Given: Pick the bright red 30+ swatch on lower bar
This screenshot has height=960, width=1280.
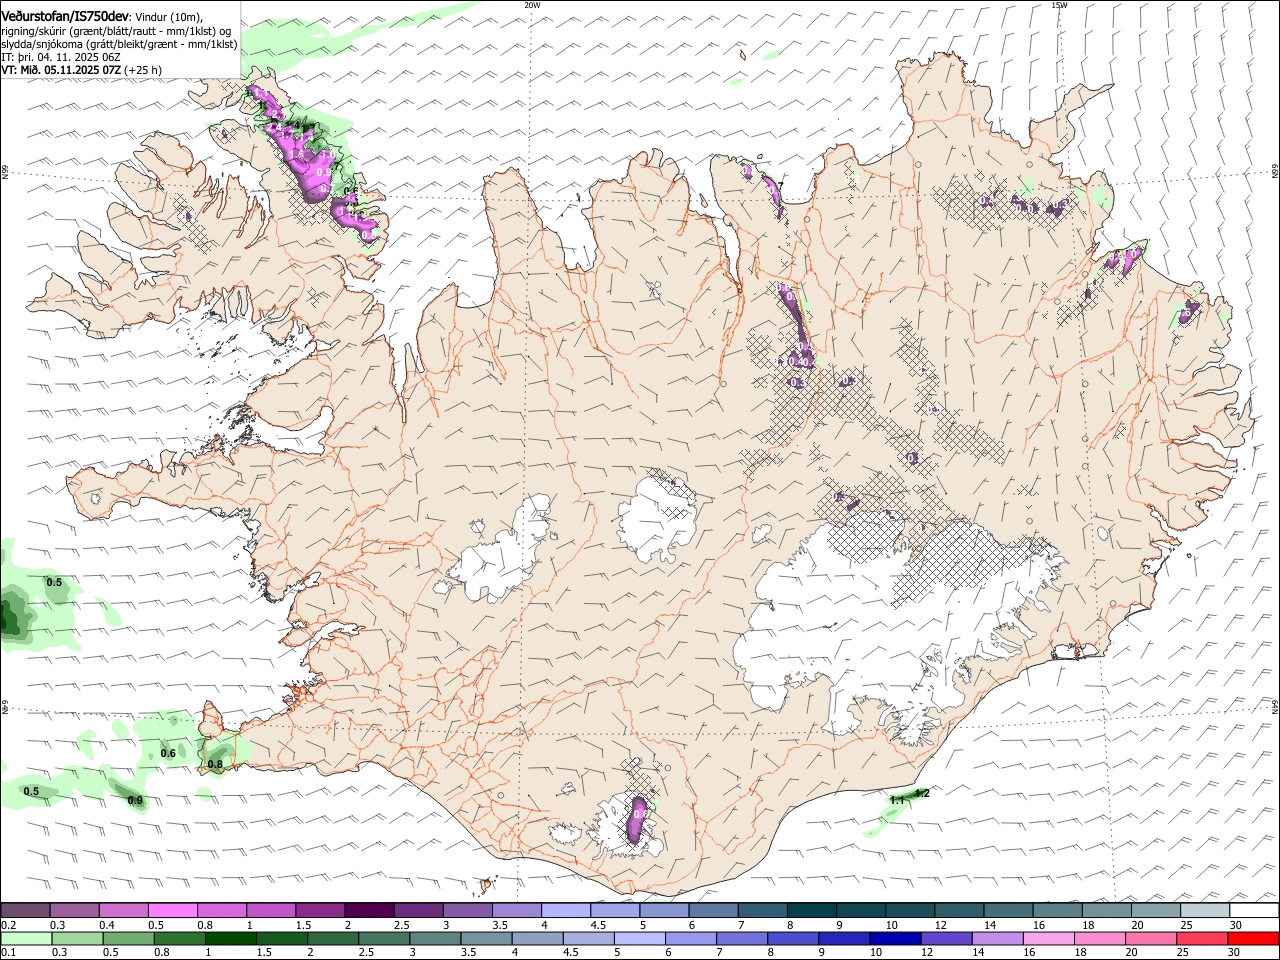Looking at the screenshot, I should coord(1253,938).
